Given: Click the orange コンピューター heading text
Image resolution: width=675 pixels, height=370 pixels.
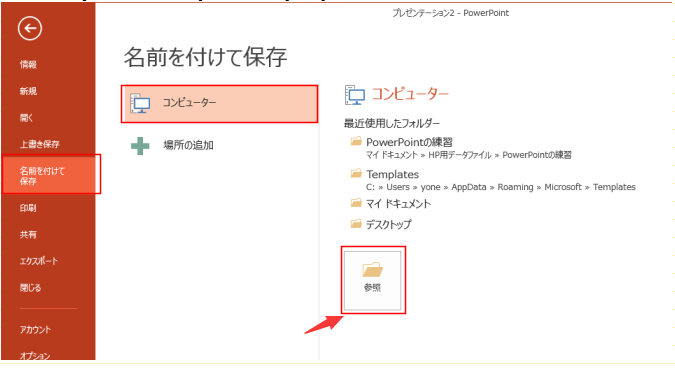Looking at the screenshot, I should click(410, 94).
